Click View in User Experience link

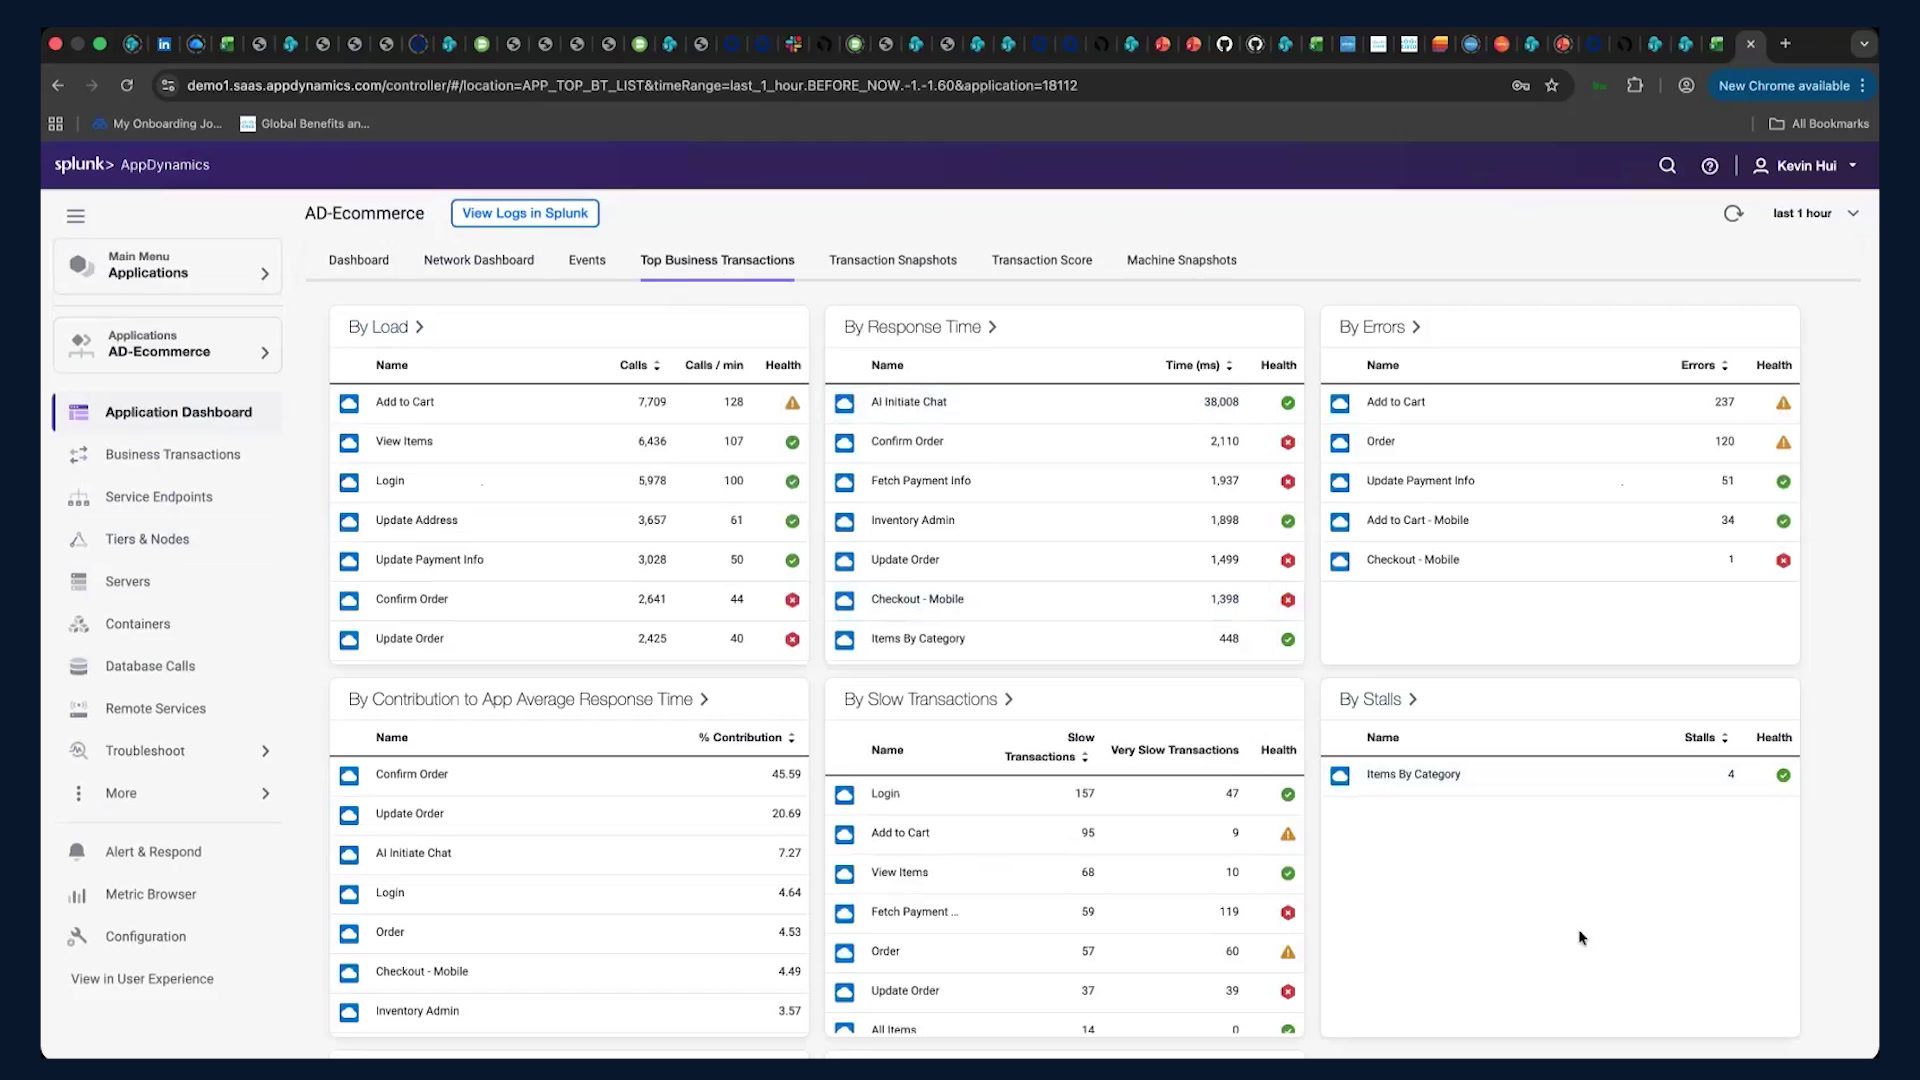(142, 980)
